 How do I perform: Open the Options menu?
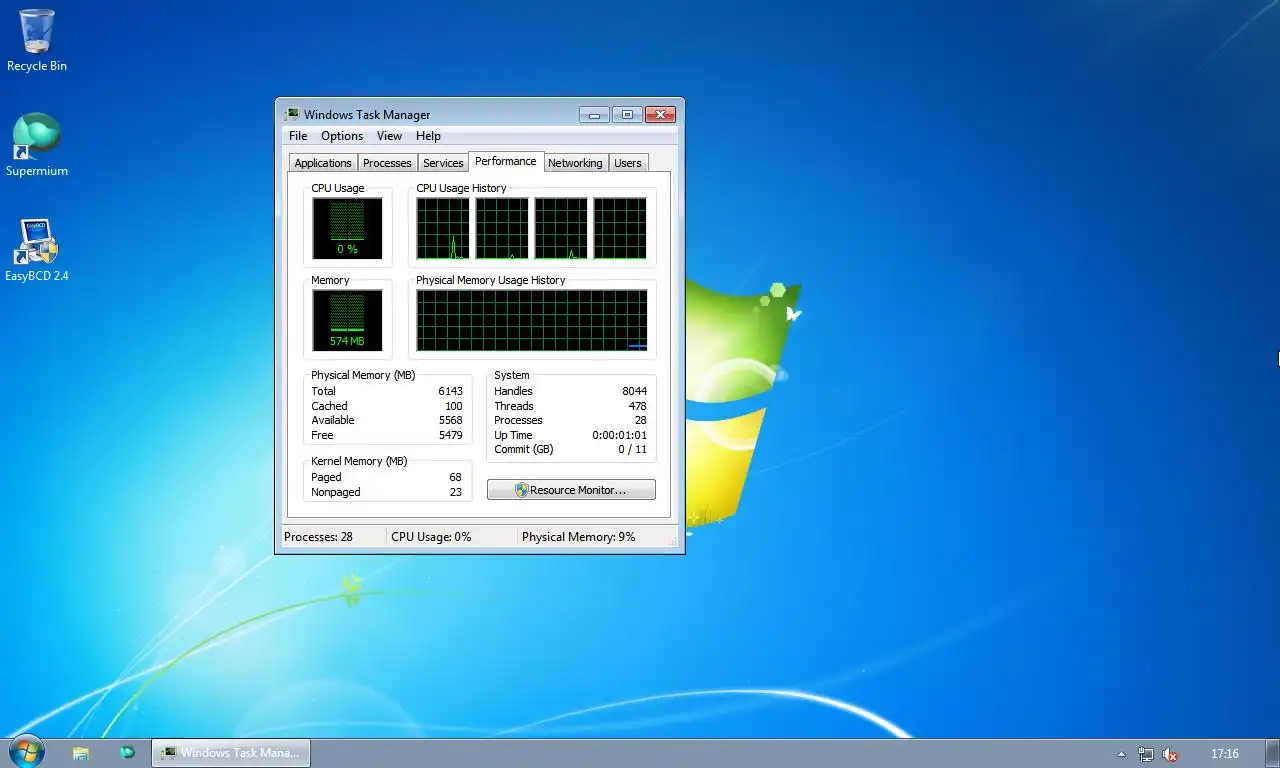pos(342,136)
